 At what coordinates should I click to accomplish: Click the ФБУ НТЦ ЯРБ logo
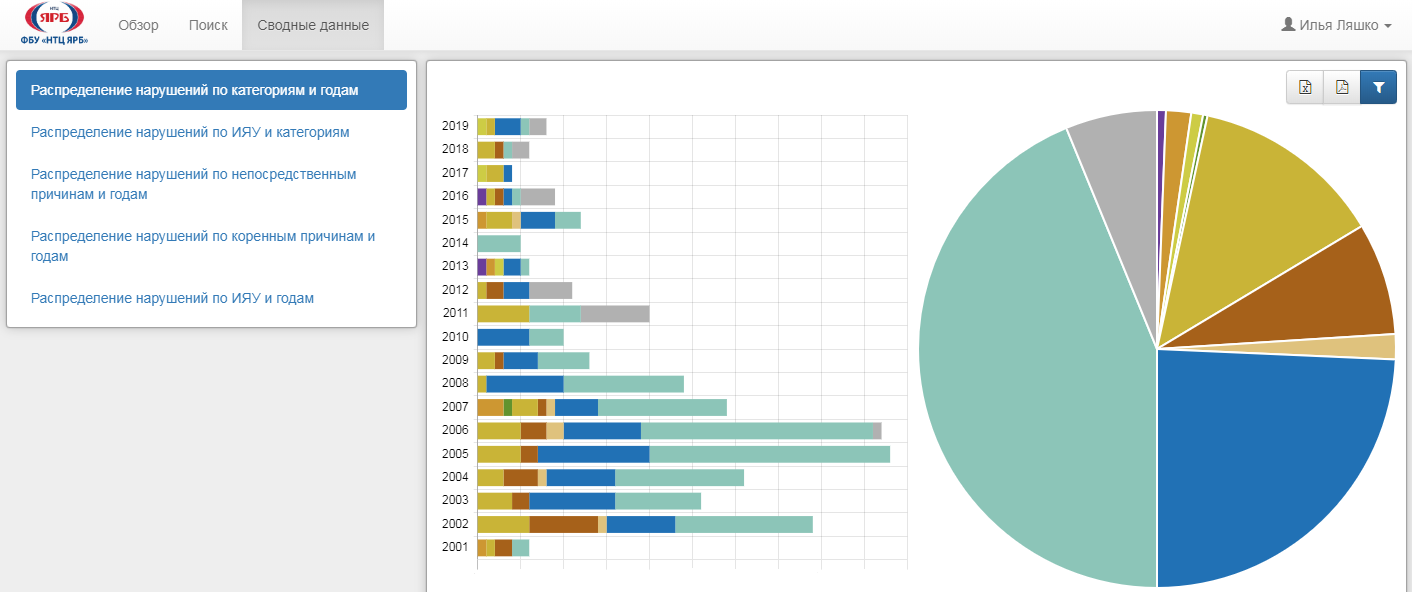click(x=54, y=24)
